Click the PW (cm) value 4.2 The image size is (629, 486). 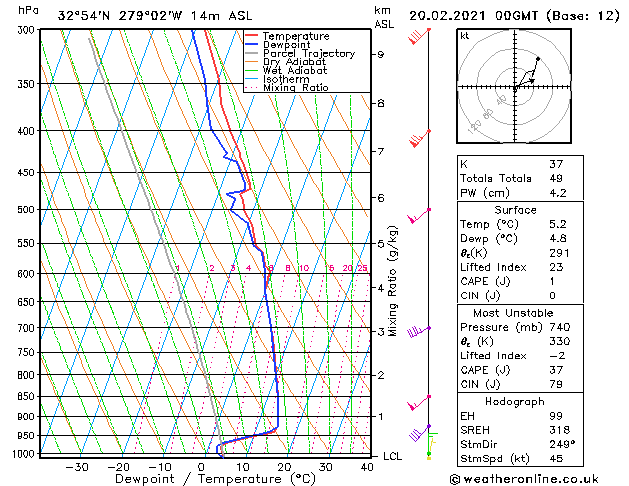click(x=558, y=193)
